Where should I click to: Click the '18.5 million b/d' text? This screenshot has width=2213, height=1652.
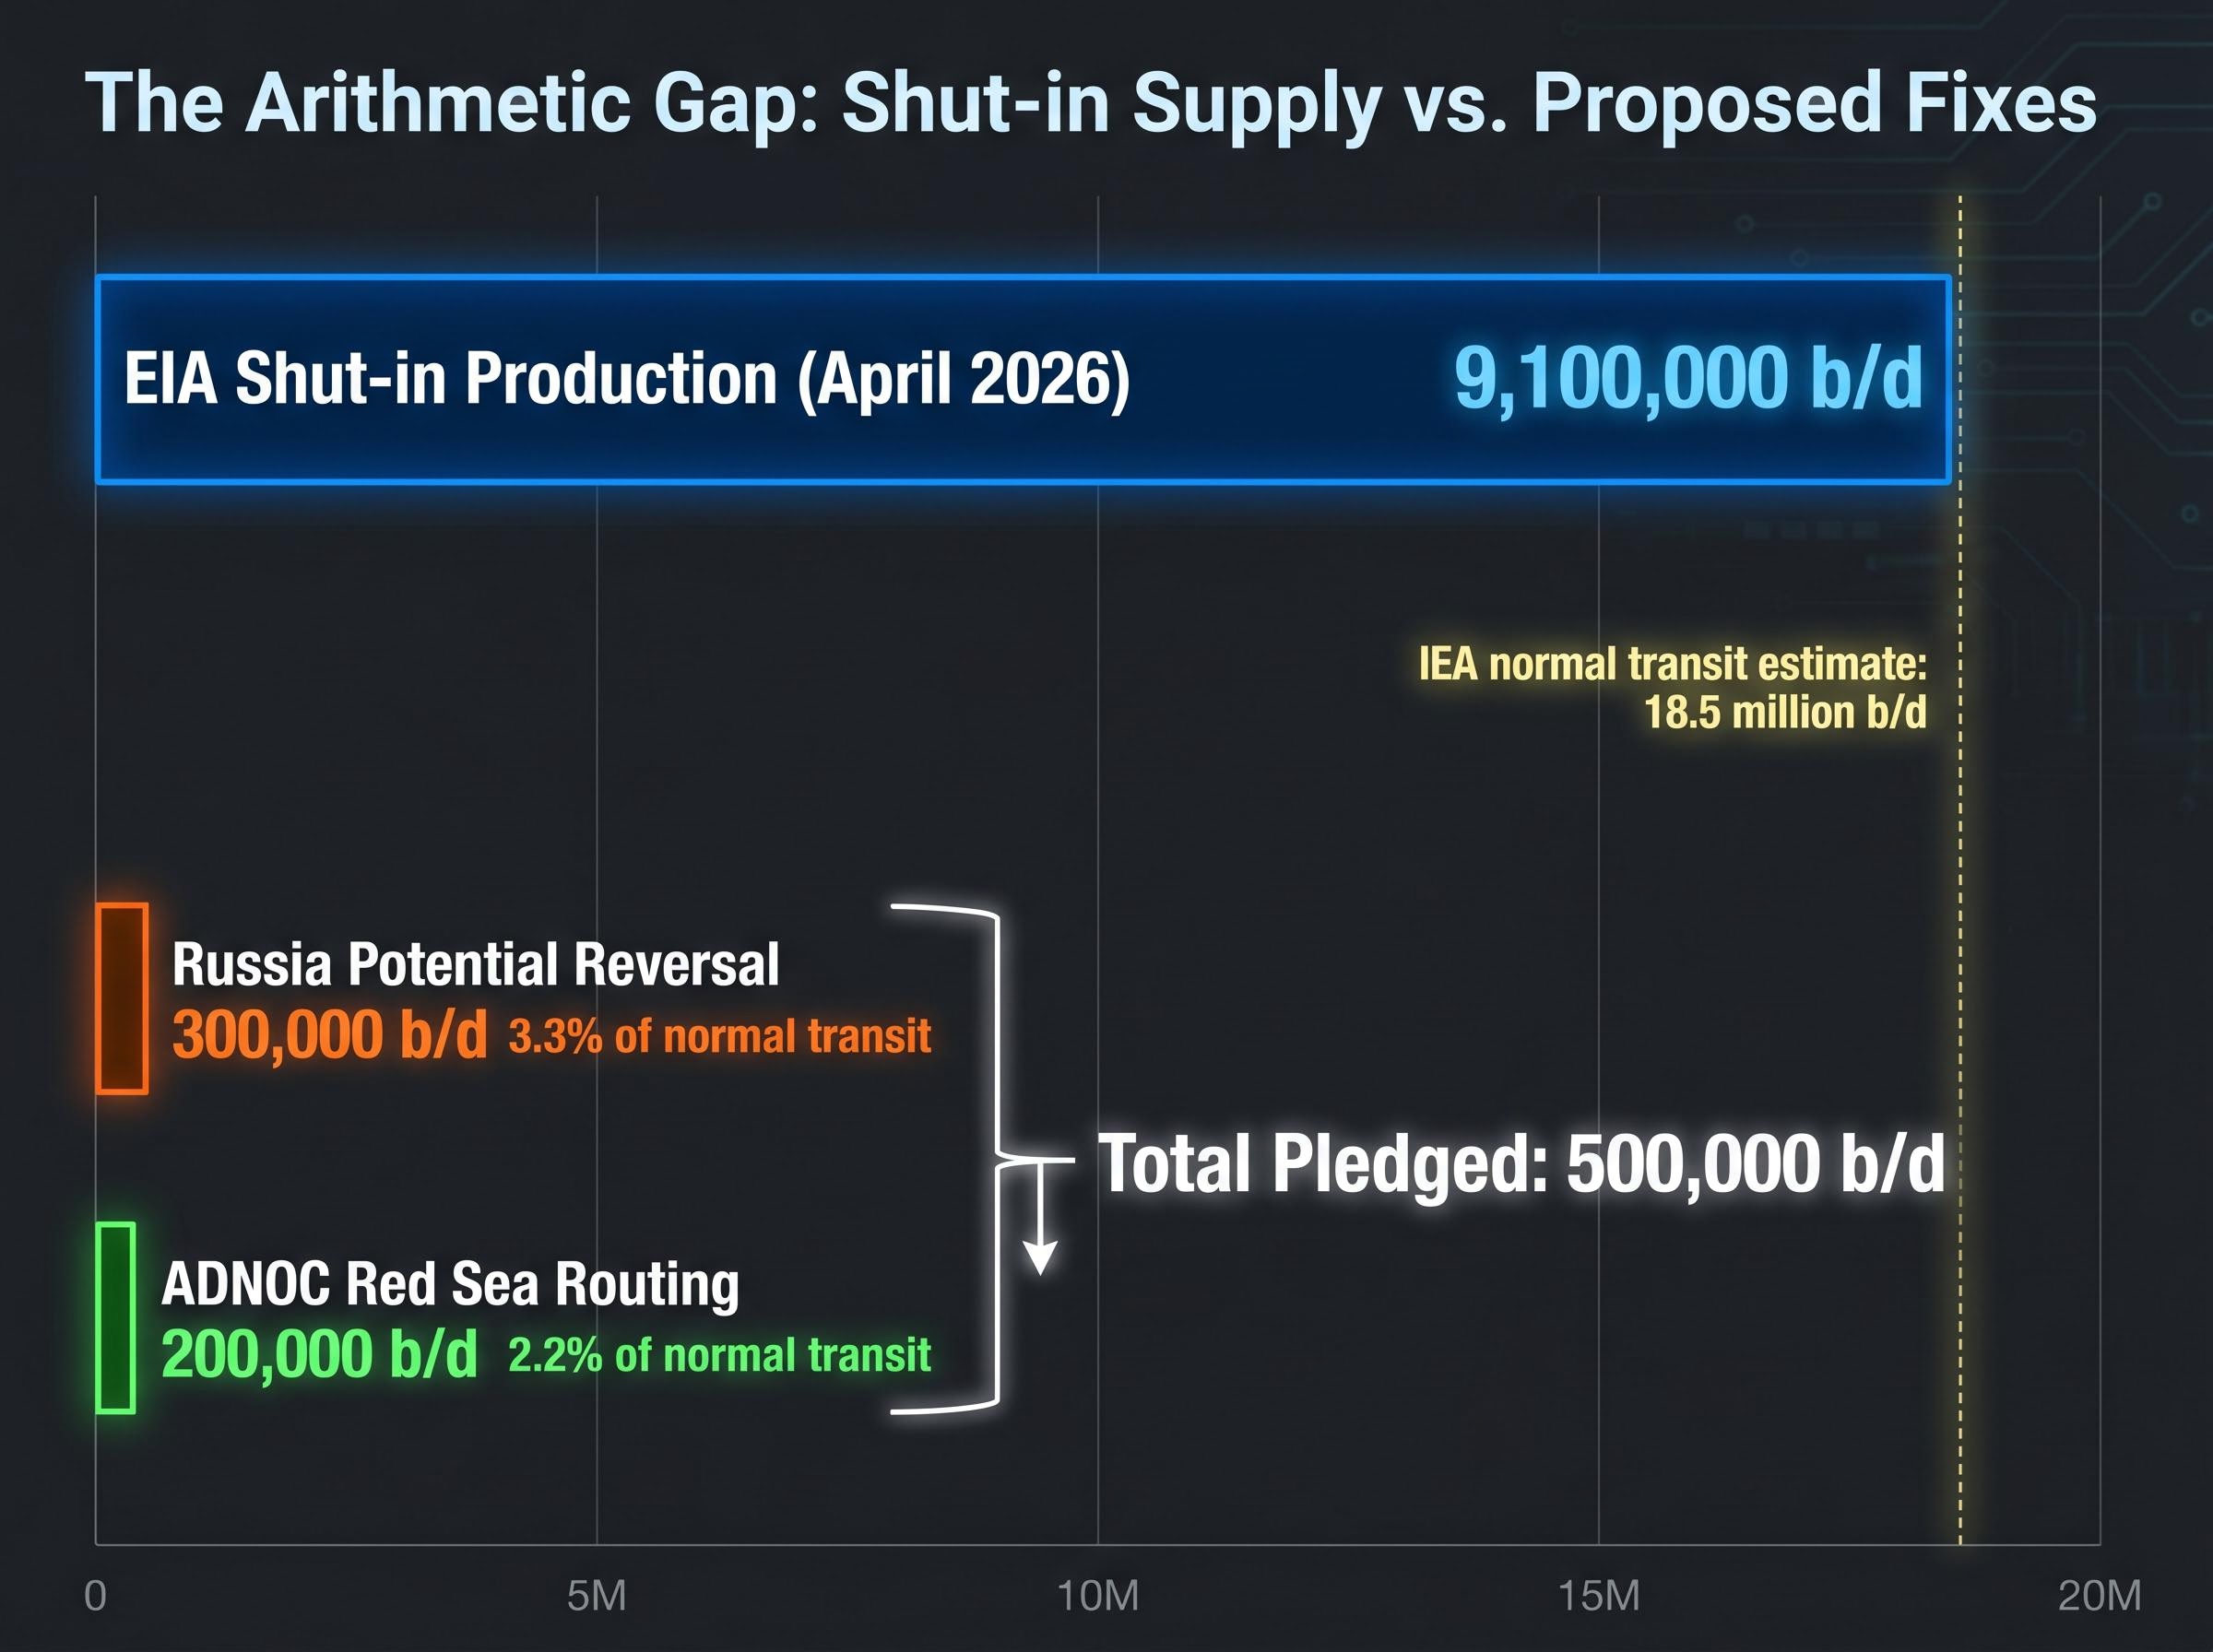[1785, 713]
